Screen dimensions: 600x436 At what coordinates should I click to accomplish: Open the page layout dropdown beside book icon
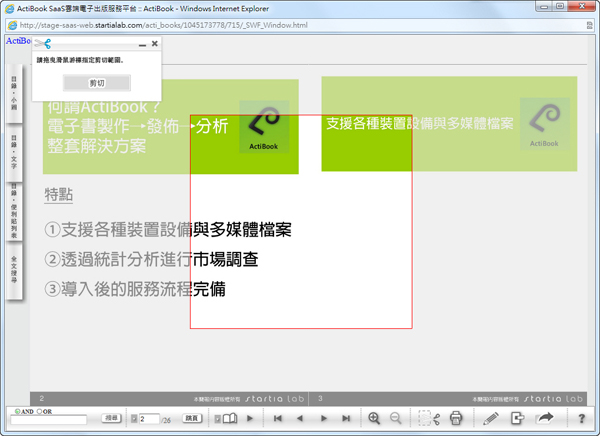pos(217,419)
